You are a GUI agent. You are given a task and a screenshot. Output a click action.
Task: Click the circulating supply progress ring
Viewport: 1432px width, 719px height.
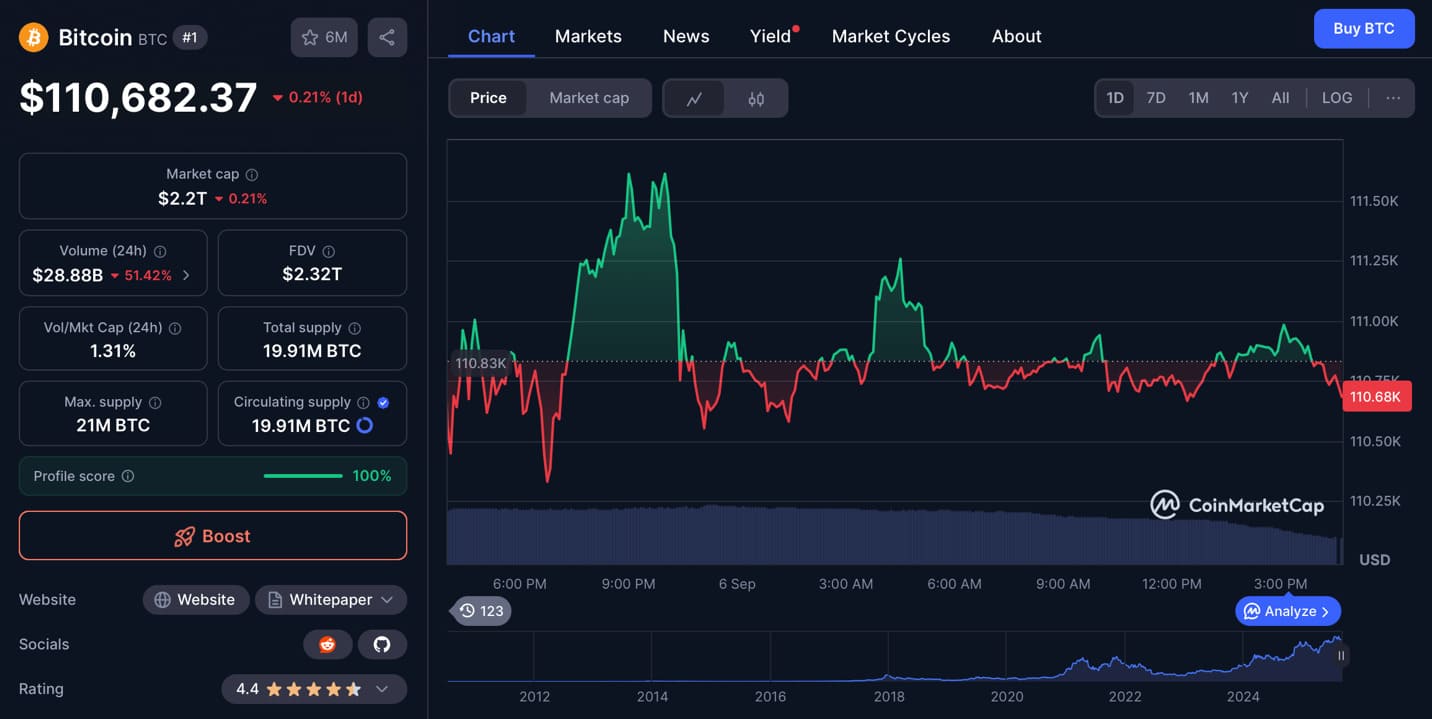point(365,425)
